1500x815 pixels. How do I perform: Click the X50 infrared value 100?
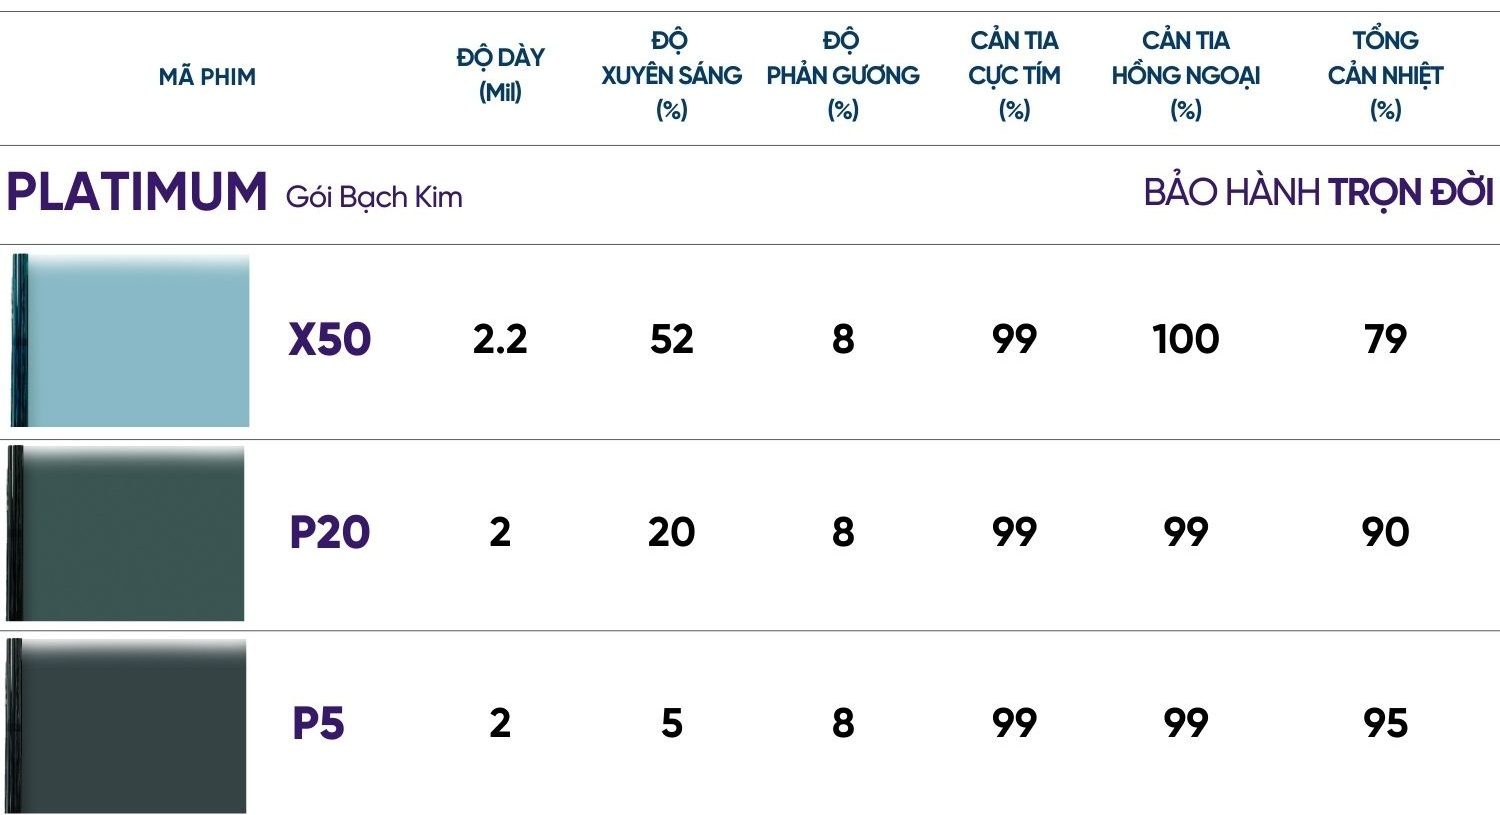coord(1186,340)
